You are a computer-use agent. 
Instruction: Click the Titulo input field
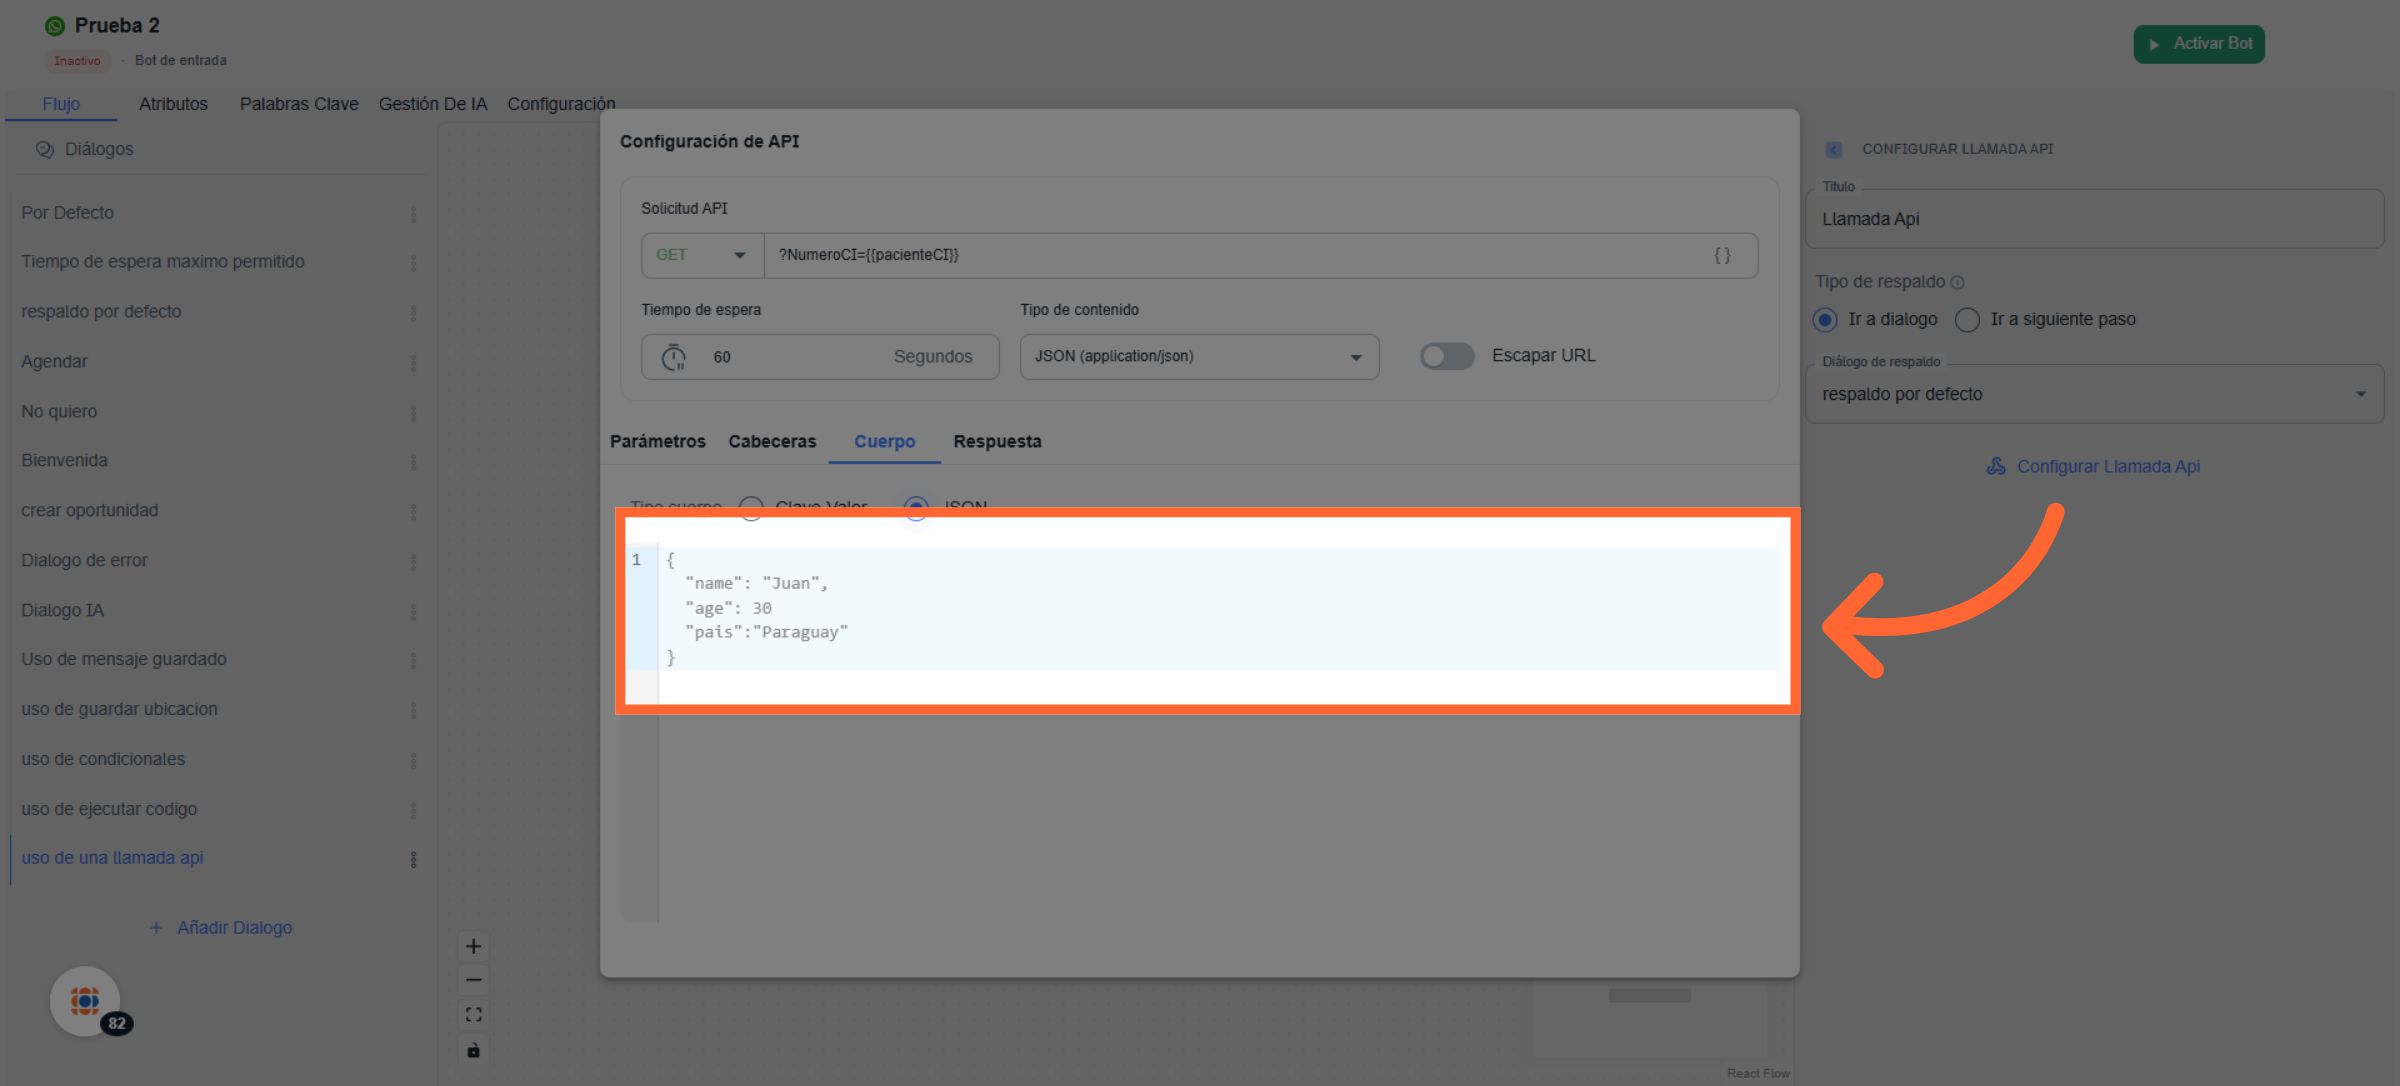[x=2094, y=219]
